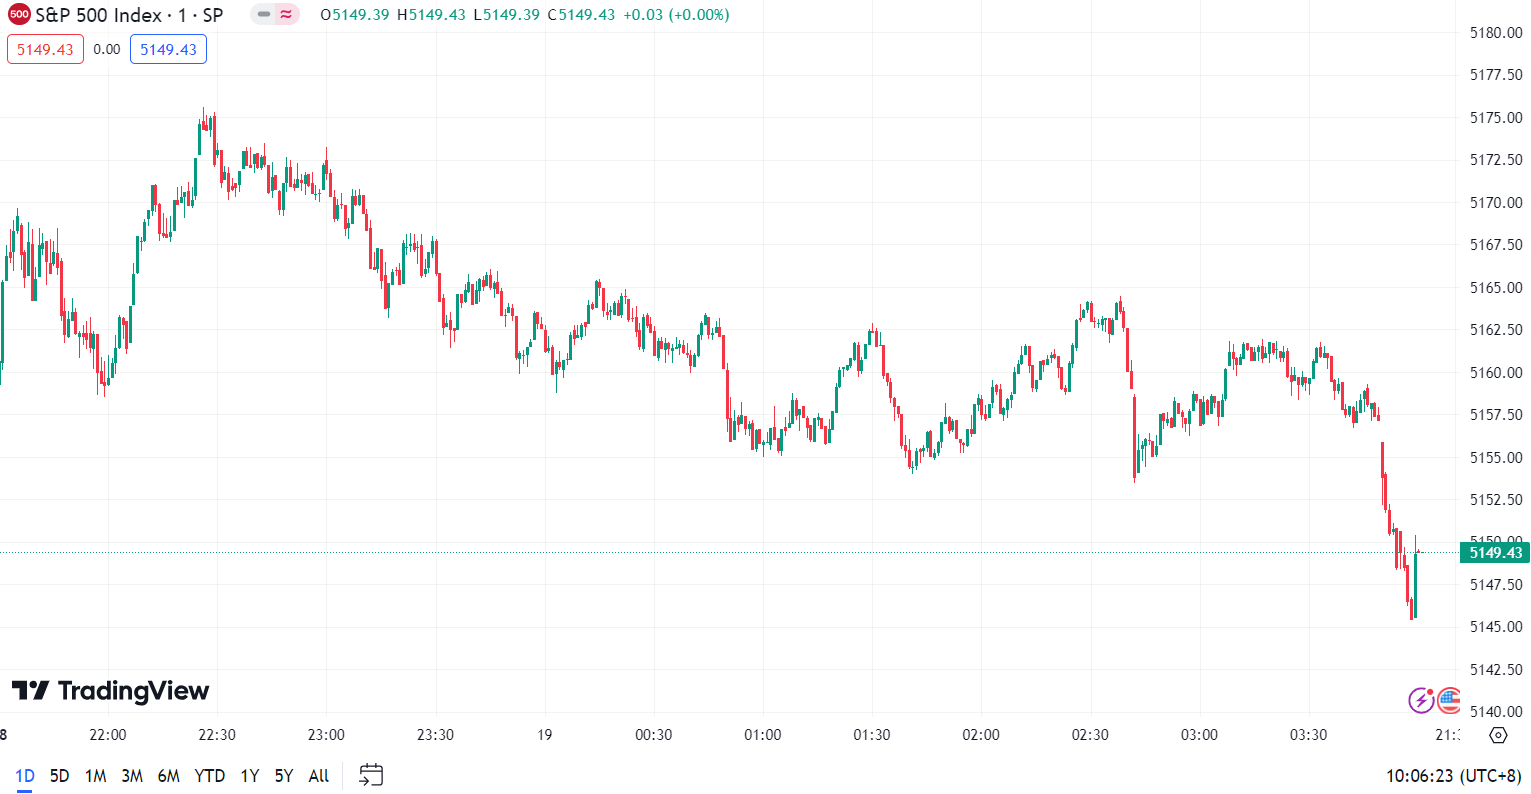Show the All time range
1531x794 pixels.
(319, 776)
